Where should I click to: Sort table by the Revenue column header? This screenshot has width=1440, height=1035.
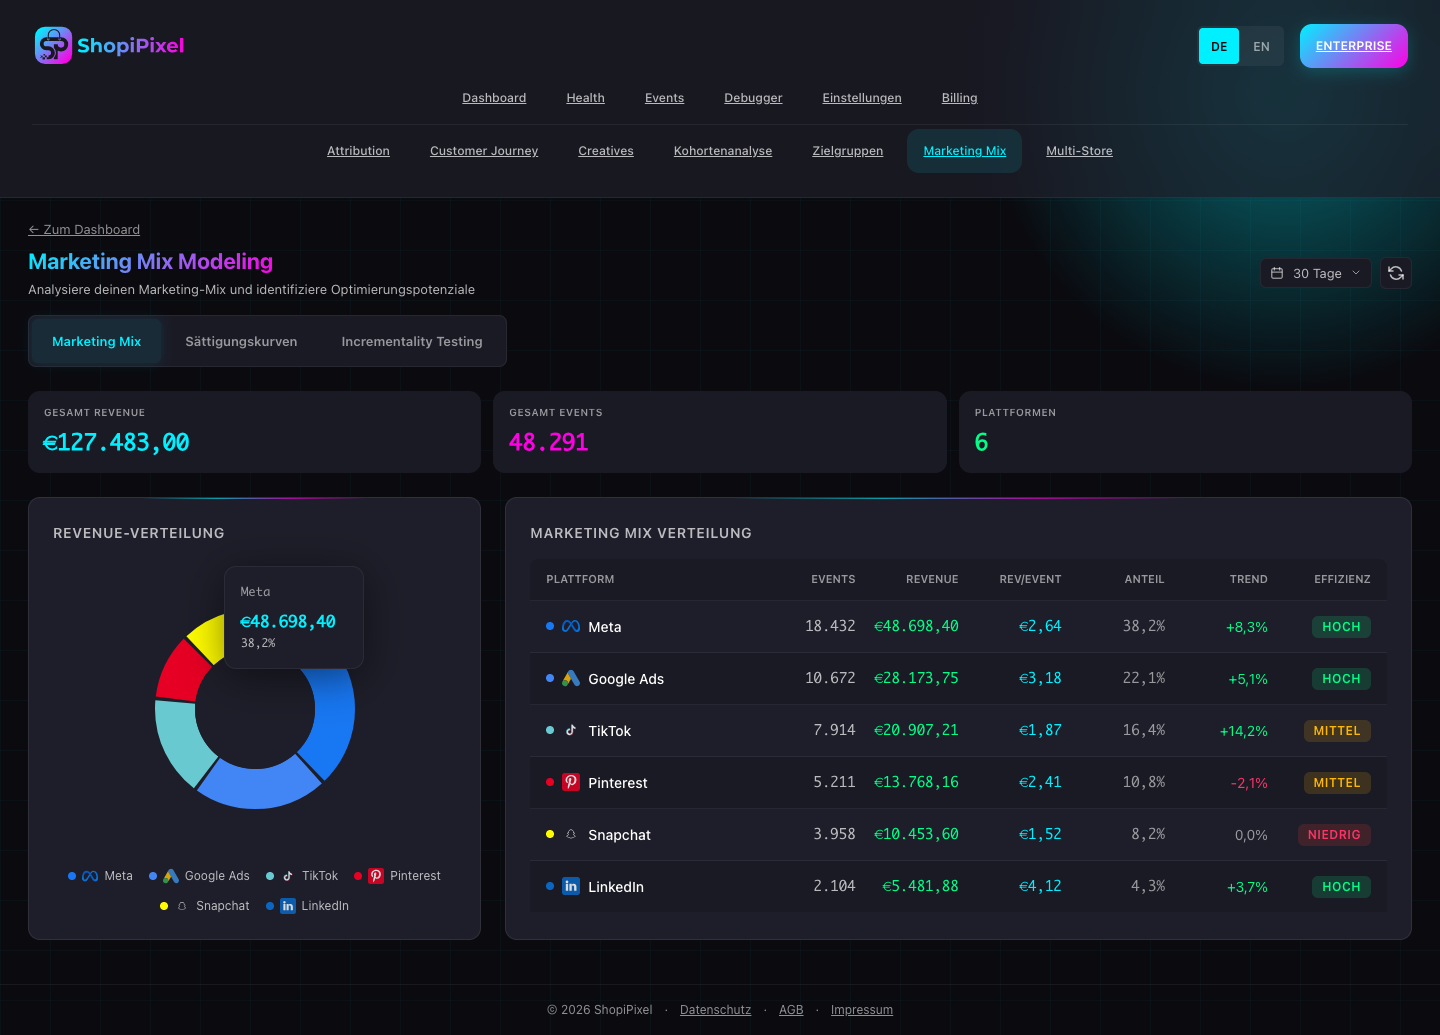point(931,579)
